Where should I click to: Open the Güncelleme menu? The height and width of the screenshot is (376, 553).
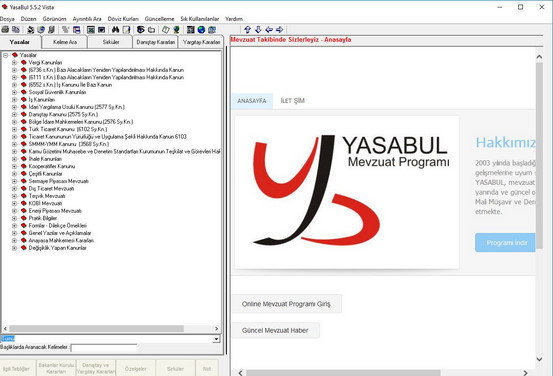(x=159, y=19)
